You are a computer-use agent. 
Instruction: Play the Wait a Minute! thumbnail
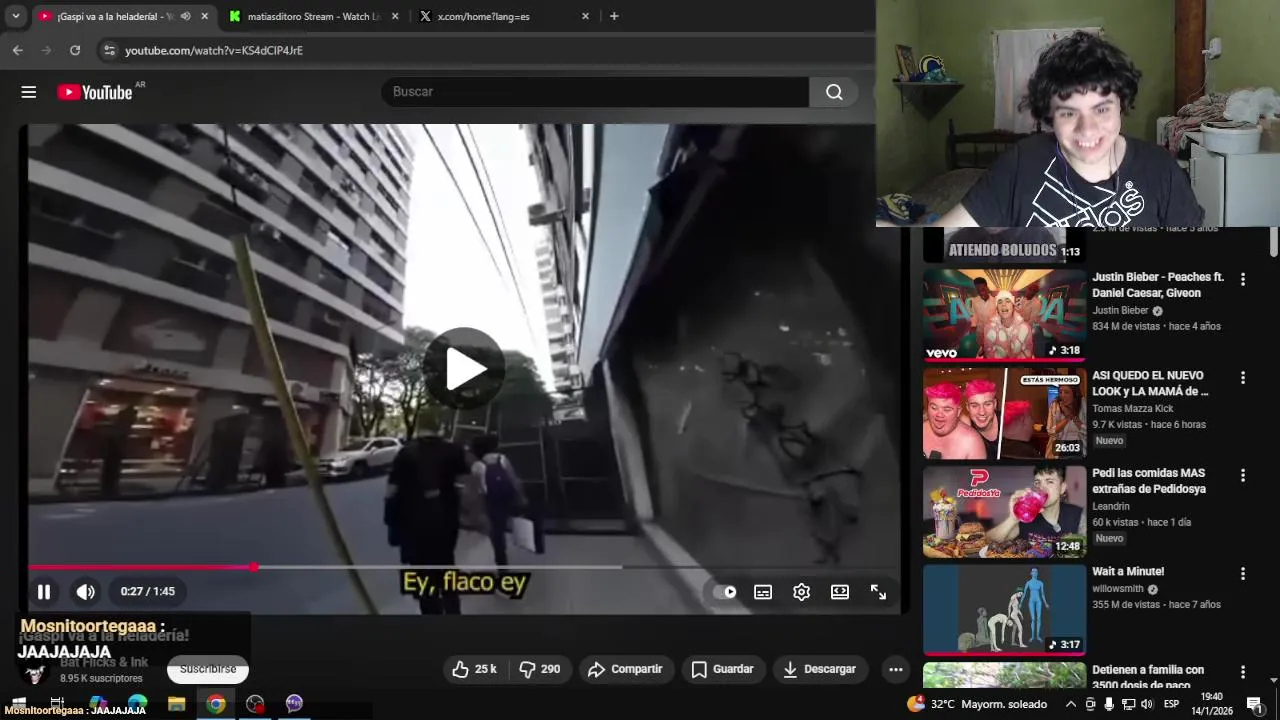tap(1004, 608)
